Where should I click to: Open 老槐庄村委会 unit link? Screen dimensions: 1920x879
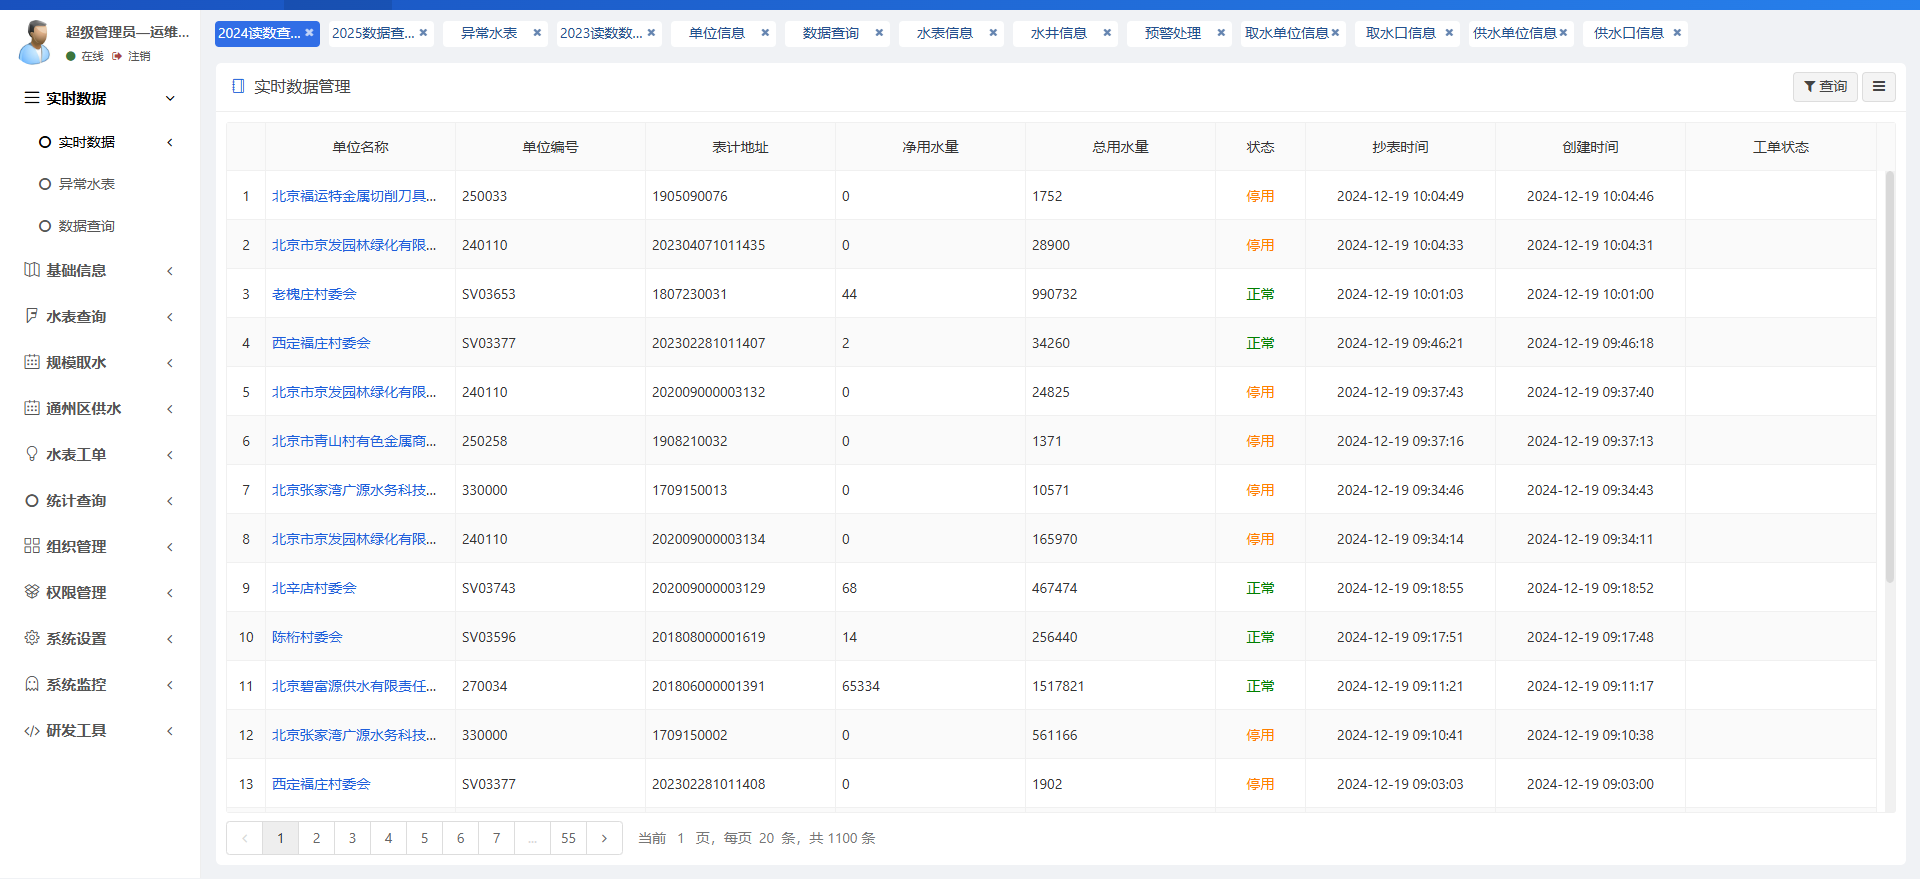[314, 294]
